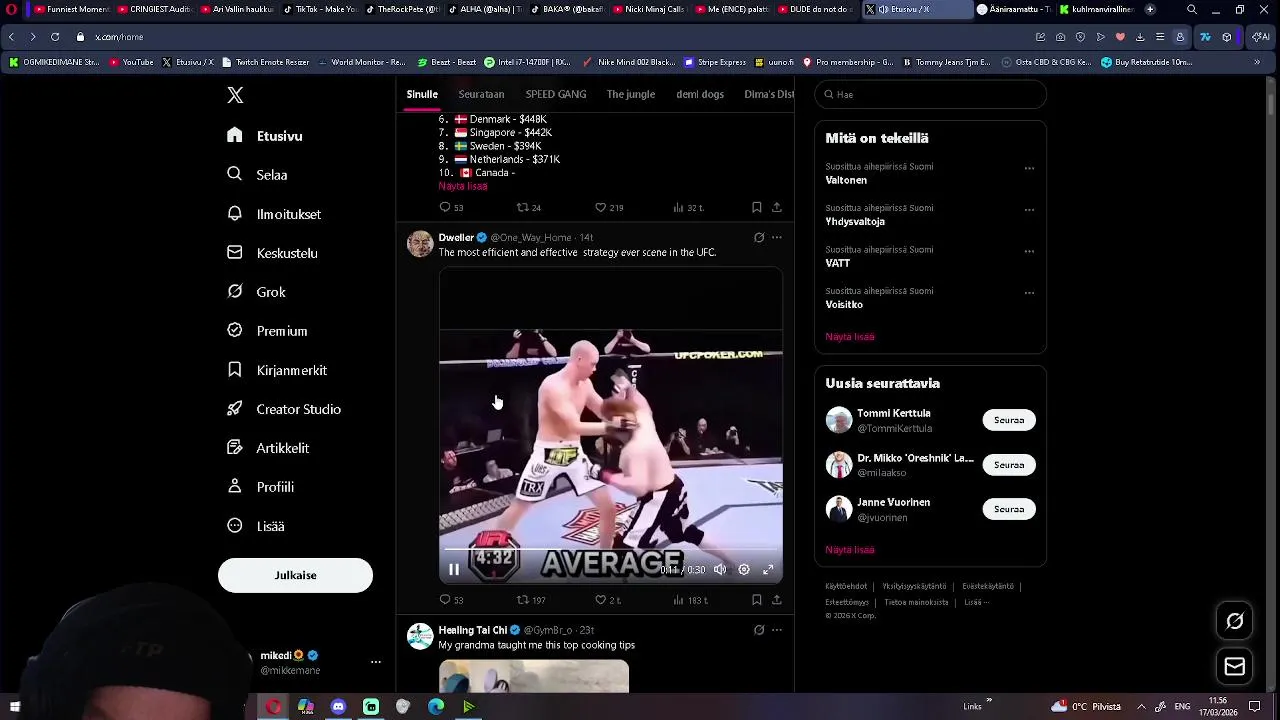Image resolution: width=1280 pixels, height=720 pixels.
Task: View analytics of Dweller's post (183 t.)
Action: click(x=690, y=600)
